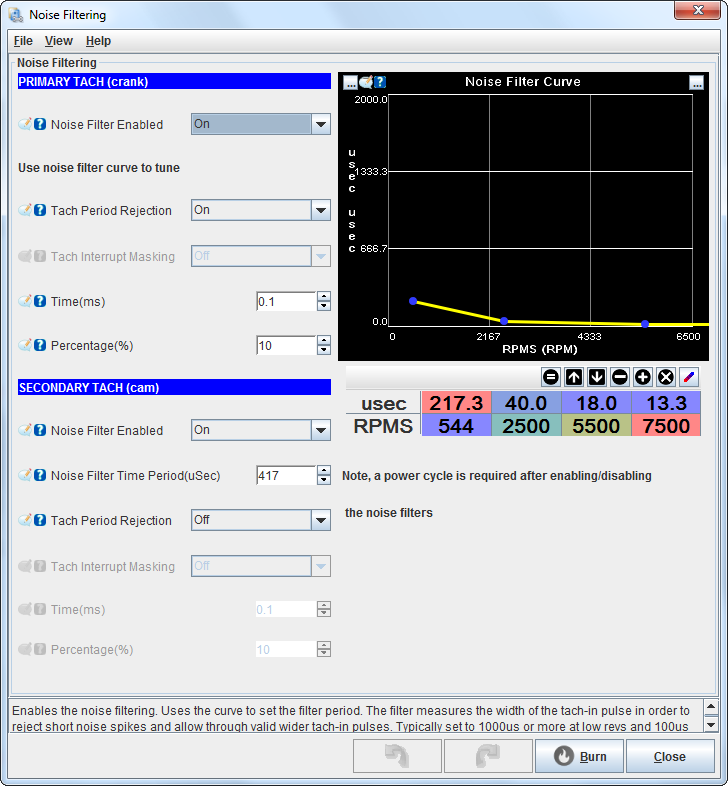
Task: Click the help icon beside primary Time(ms)
Action: 40,301
